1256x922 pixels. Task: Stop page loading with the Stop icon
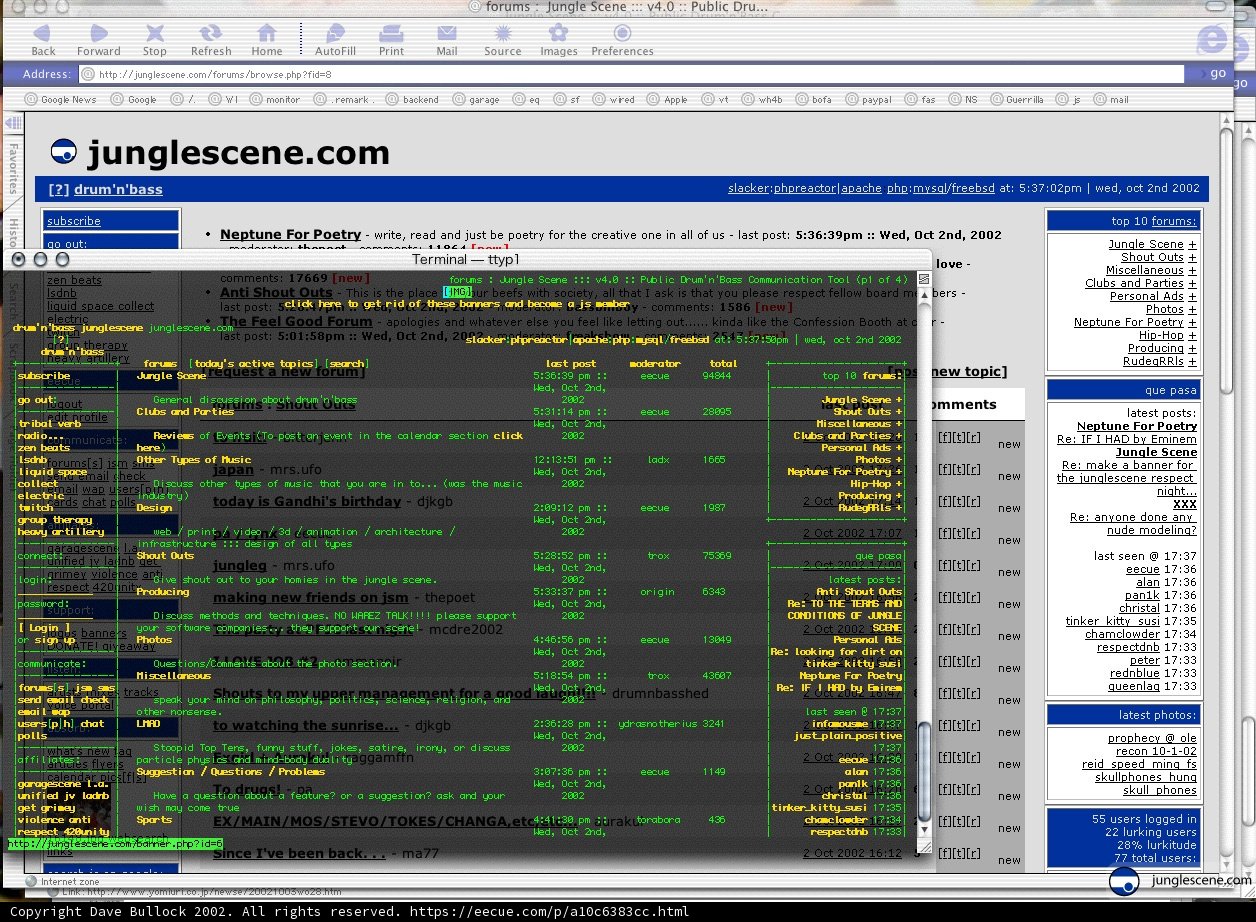pyautogui.click(x=154, y=38)
